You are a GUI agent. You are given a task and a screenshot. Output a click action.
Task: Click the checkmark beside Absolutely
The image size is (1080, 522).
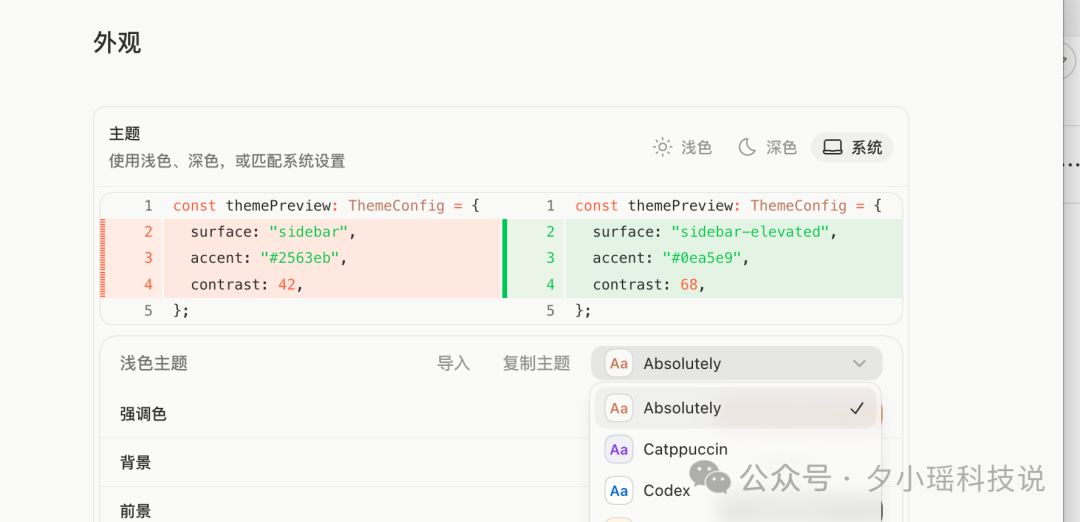pyautogui.click(x=857, y=408)
